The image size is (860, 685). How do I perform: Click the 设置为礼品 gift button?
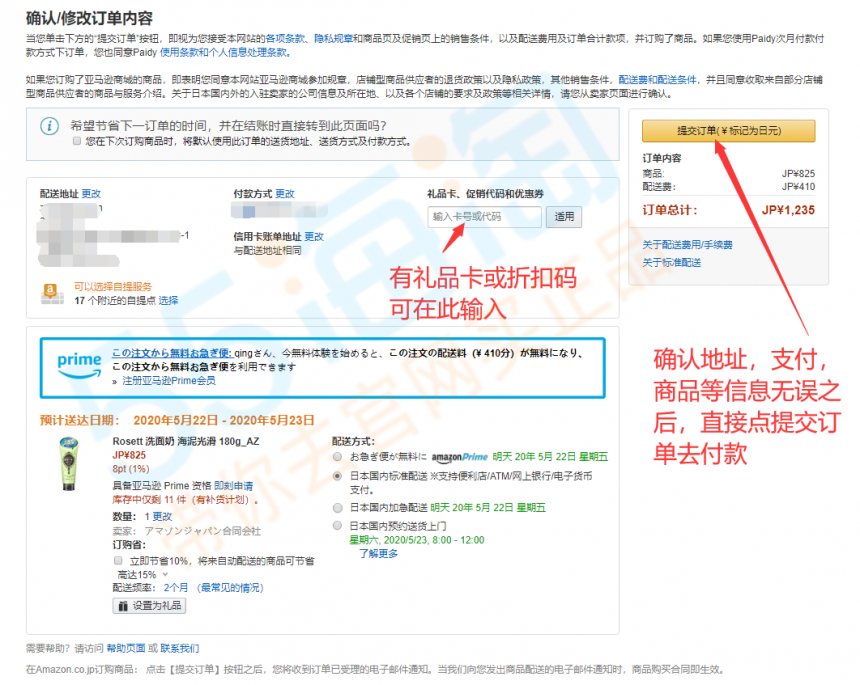(x=149, y=606)
